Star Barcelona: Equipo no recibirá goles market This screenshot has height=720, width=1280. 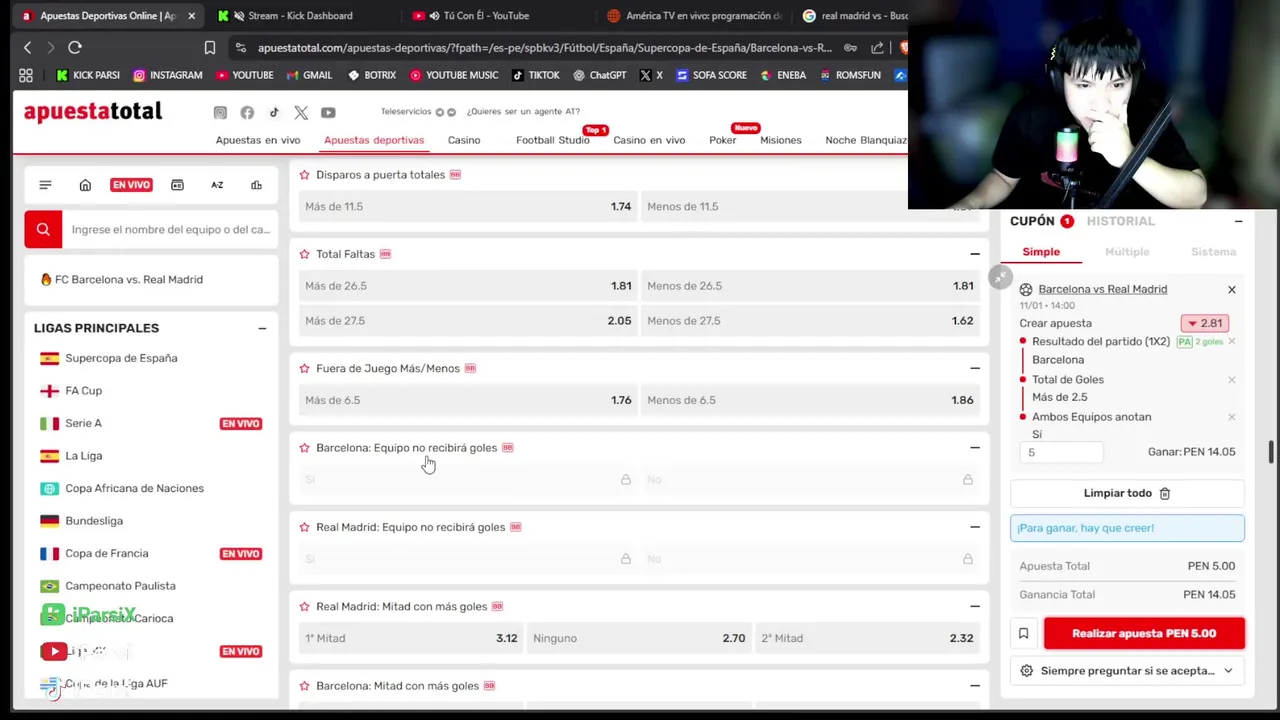305,448
